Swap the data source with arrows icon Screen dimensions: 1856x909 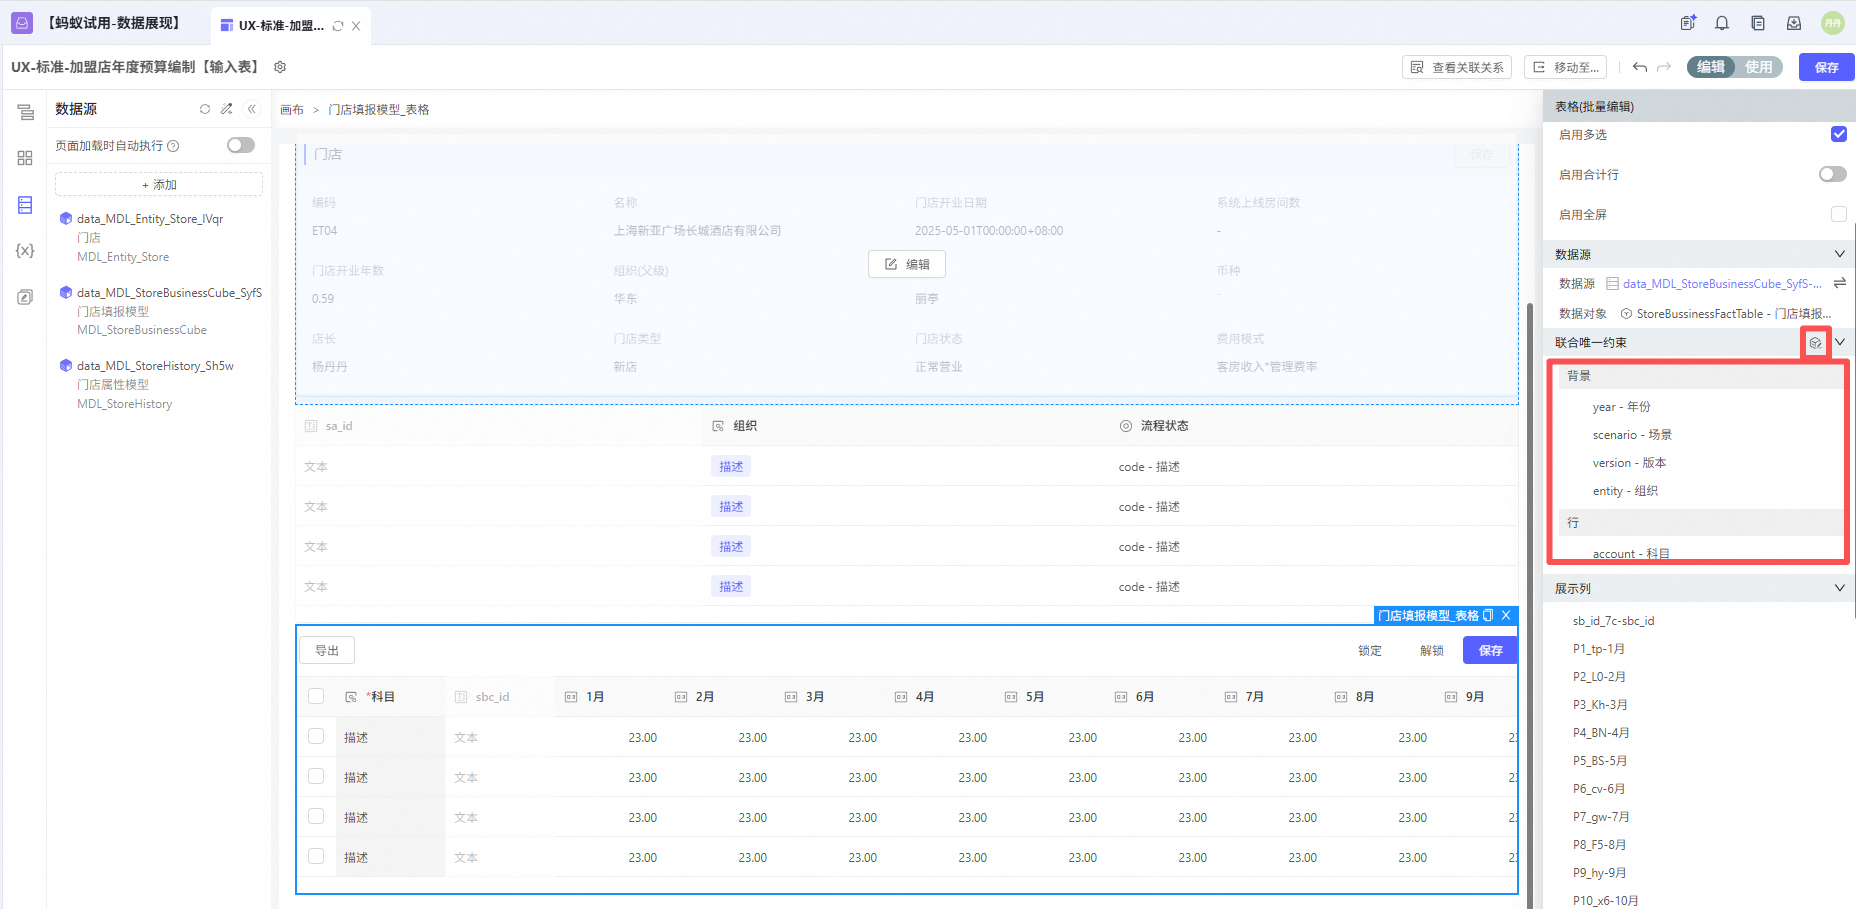[x=1839, y=283]
